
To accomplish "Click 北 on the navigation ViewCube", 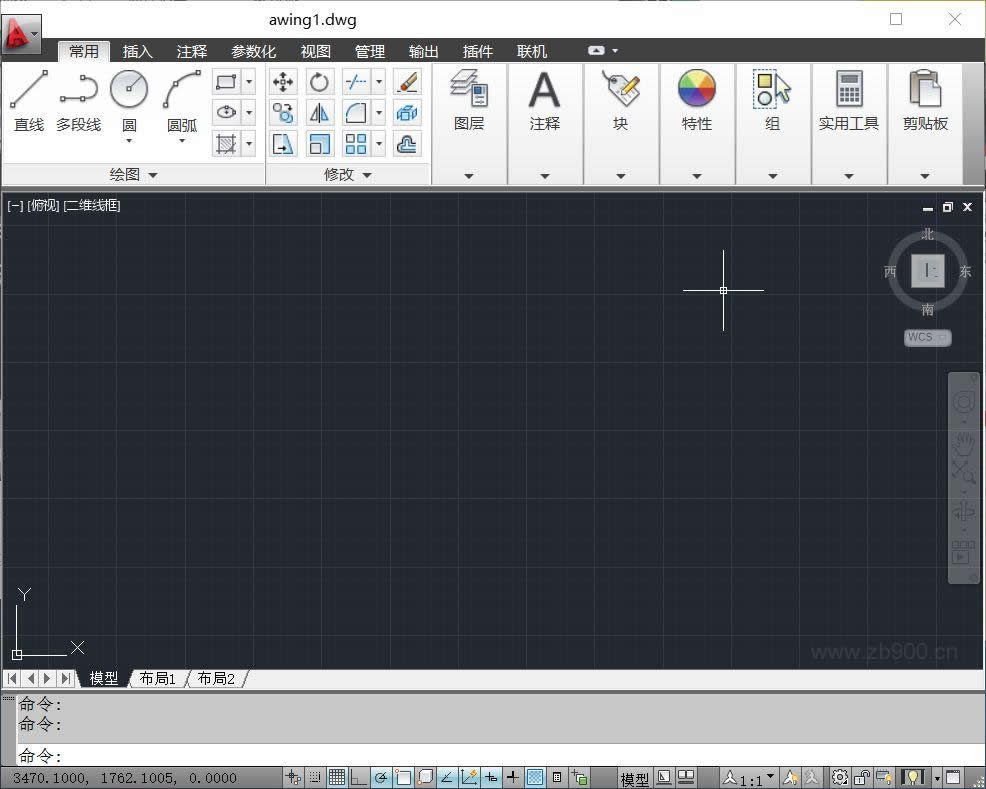I will [x=927, y=234].
